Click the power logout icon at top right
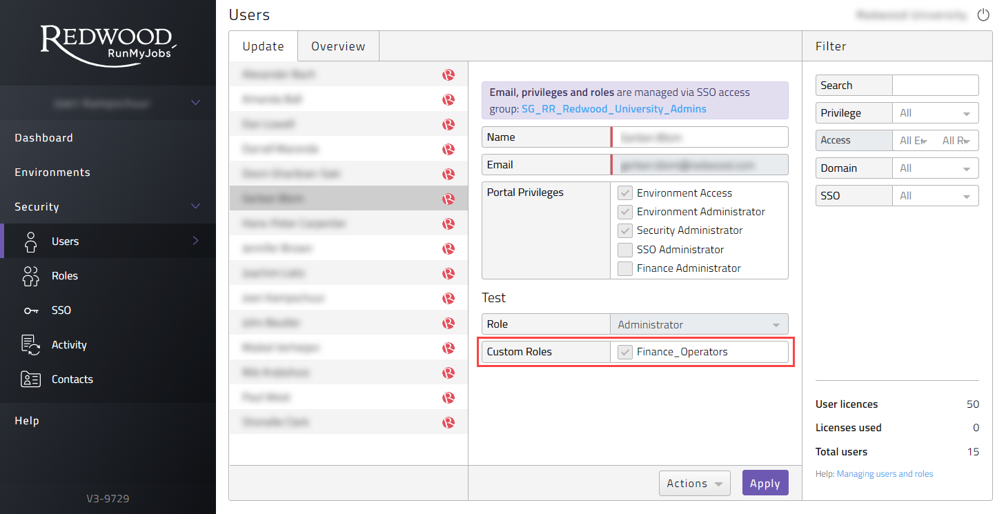This screenshot has width=994, height=514. point(982,15)
